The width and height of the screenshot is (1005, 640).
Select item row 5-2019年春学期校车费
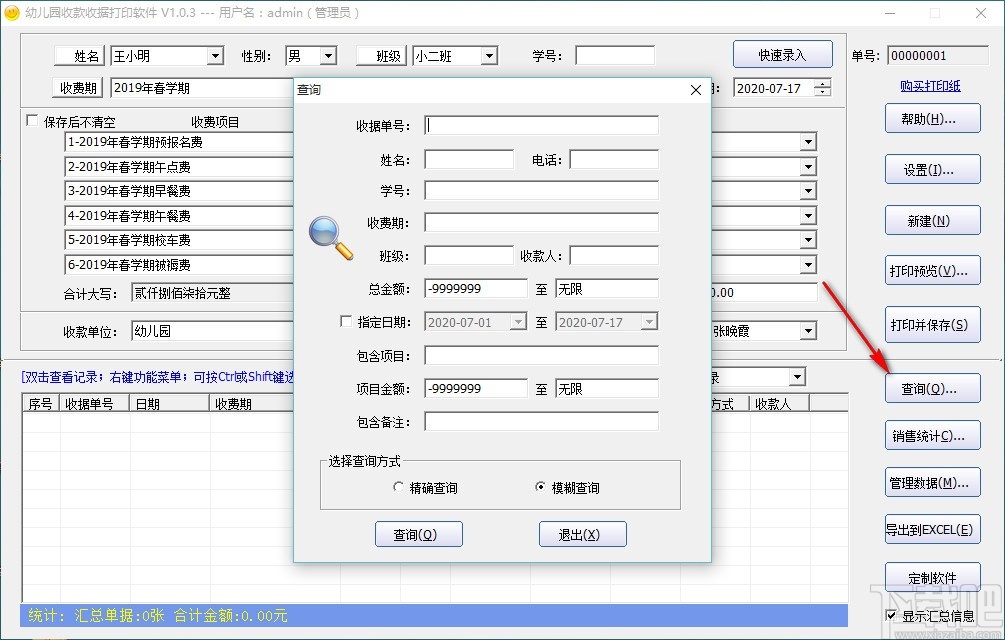click(179, 240)
